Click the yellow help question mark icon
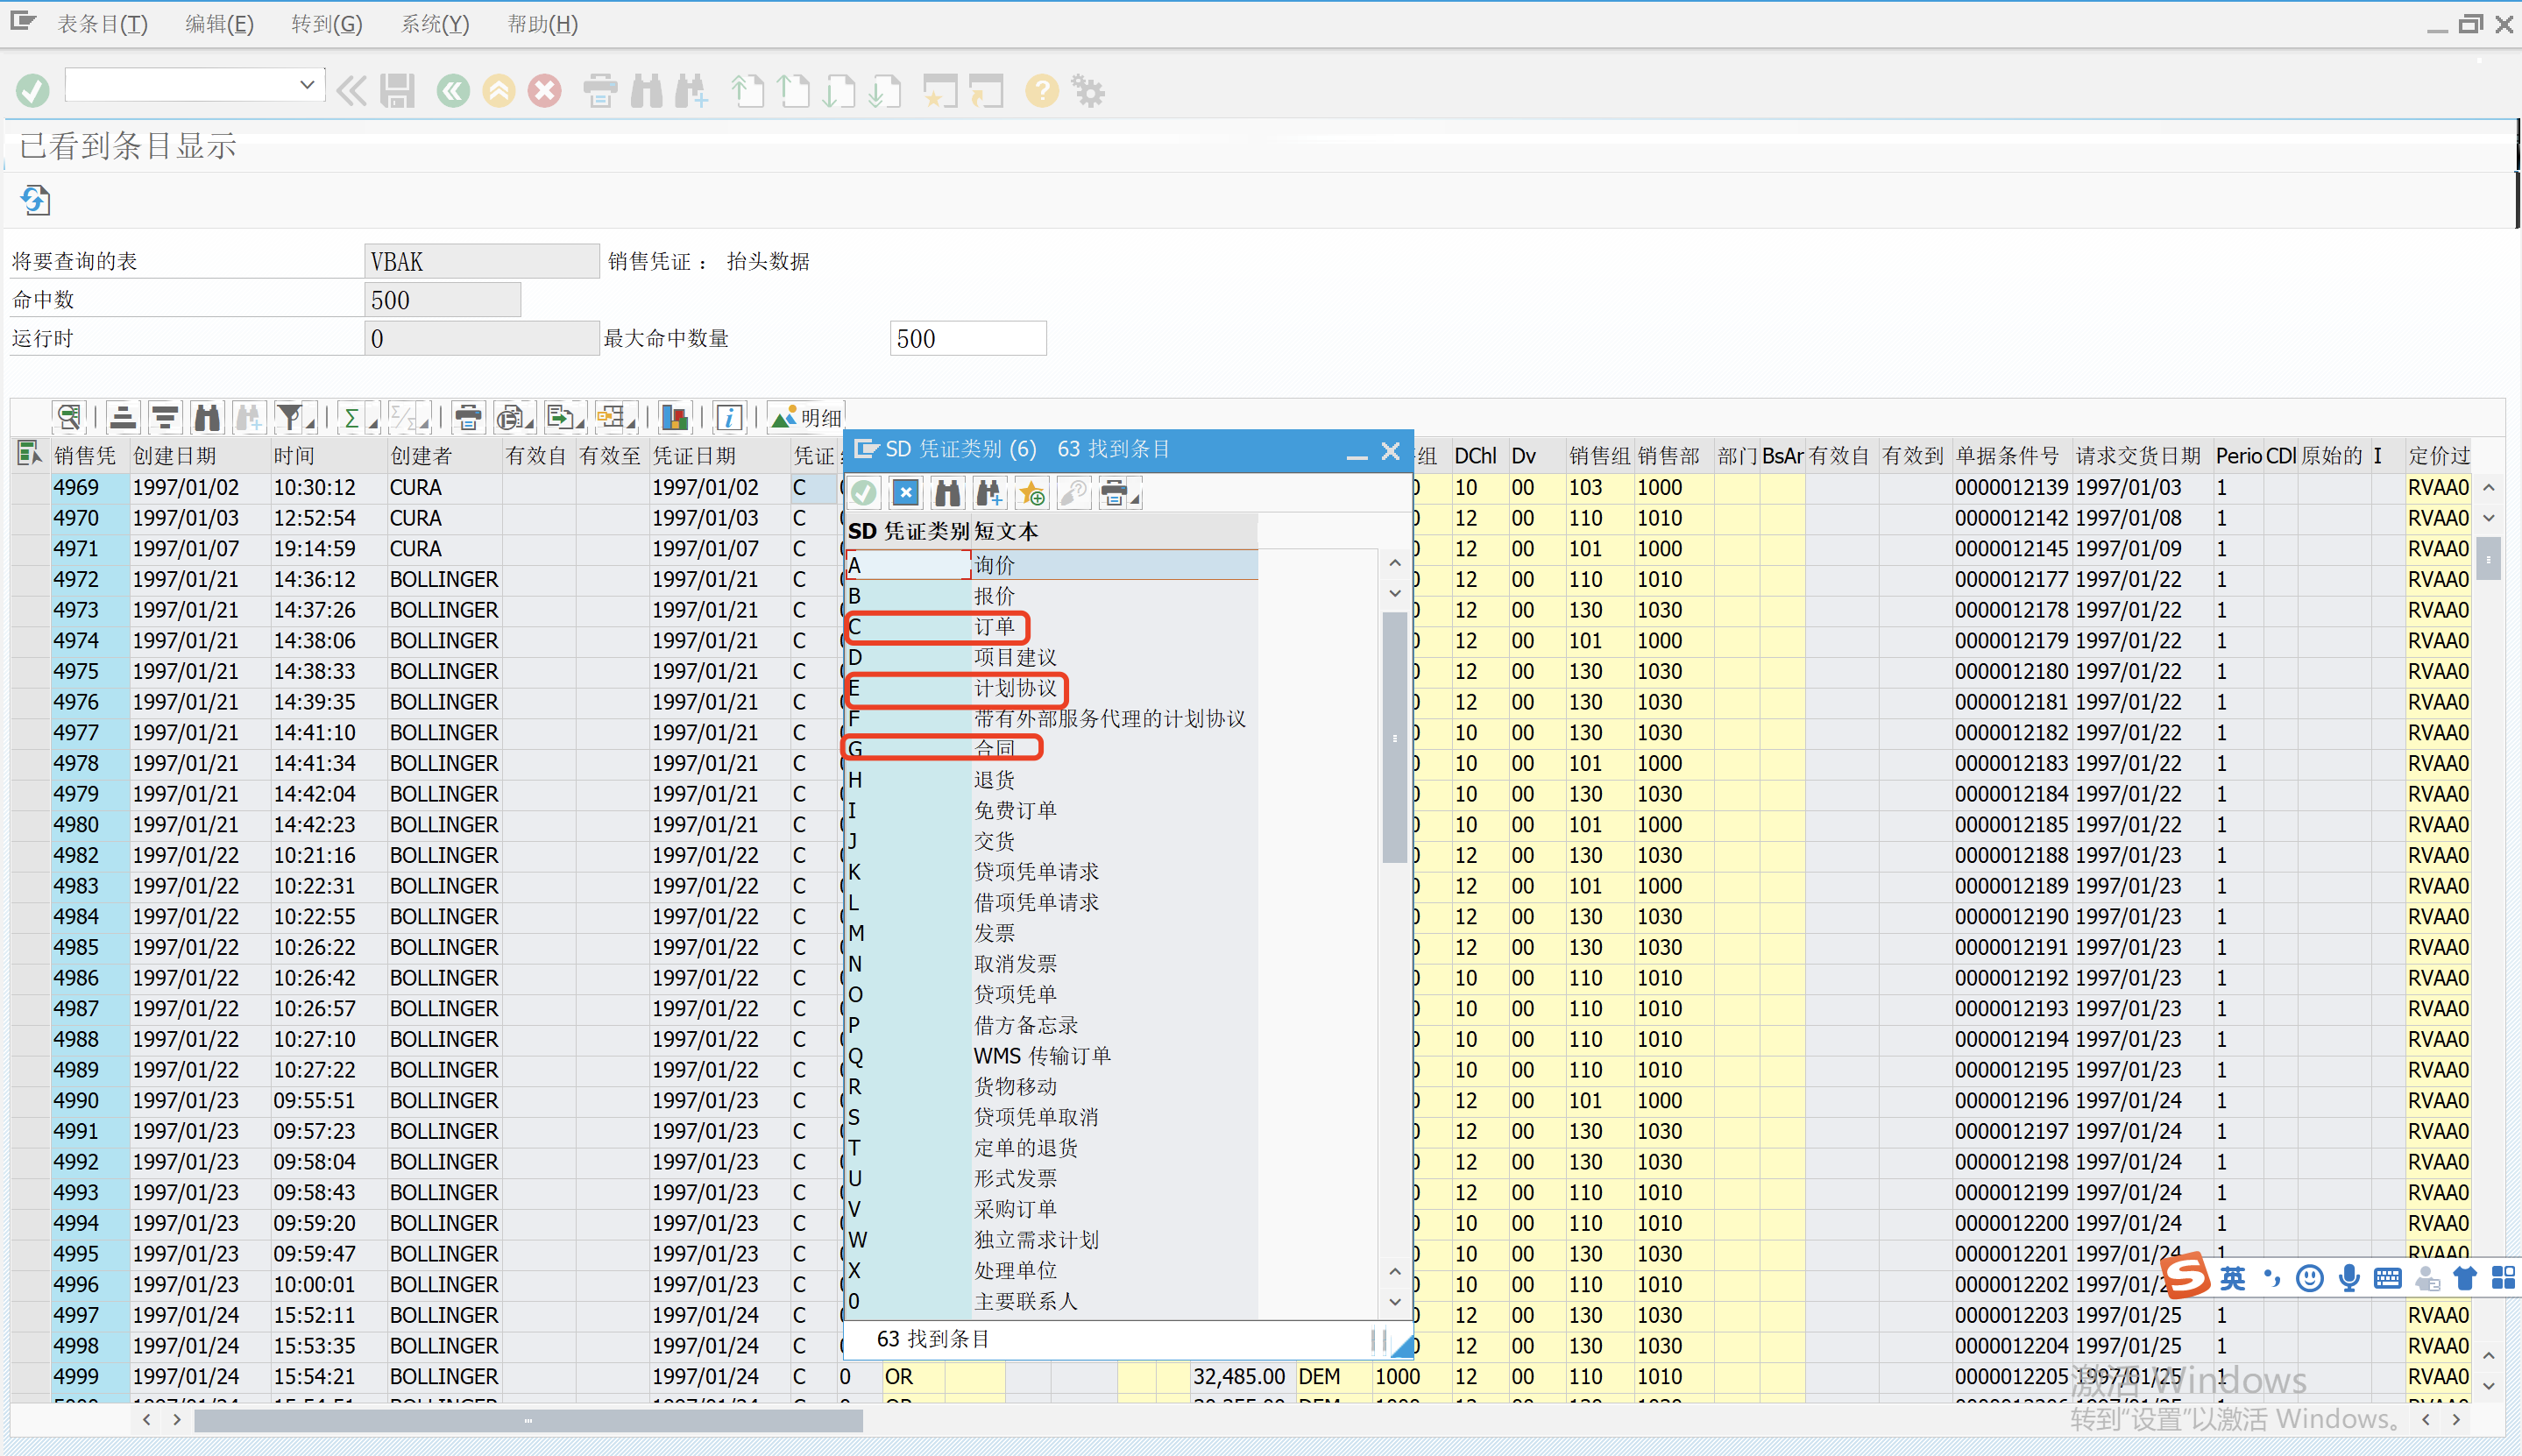Image resolution: width=2522 pixels, height=1456 pixels. point(1041,91)
